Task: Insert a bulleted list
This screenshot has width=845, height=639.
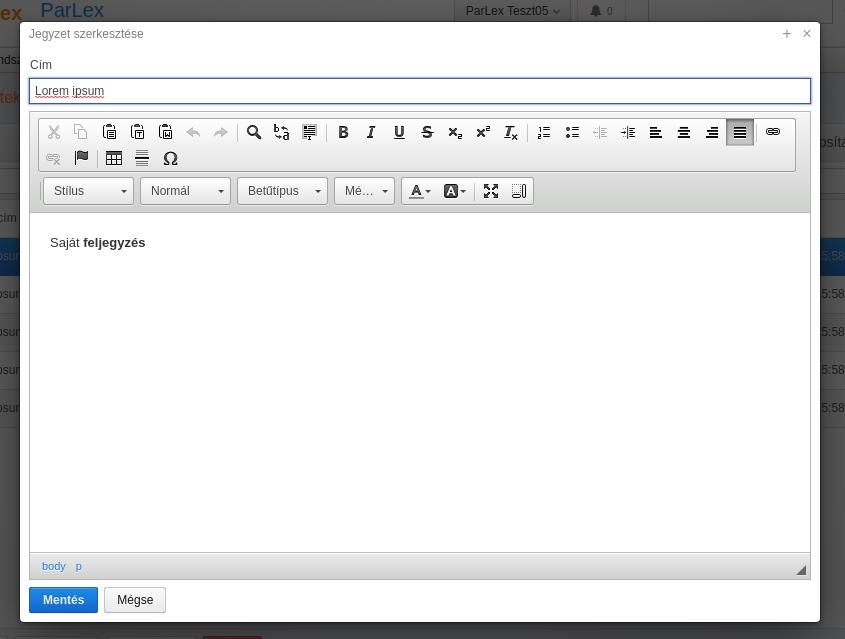Action: coord(572,132)
